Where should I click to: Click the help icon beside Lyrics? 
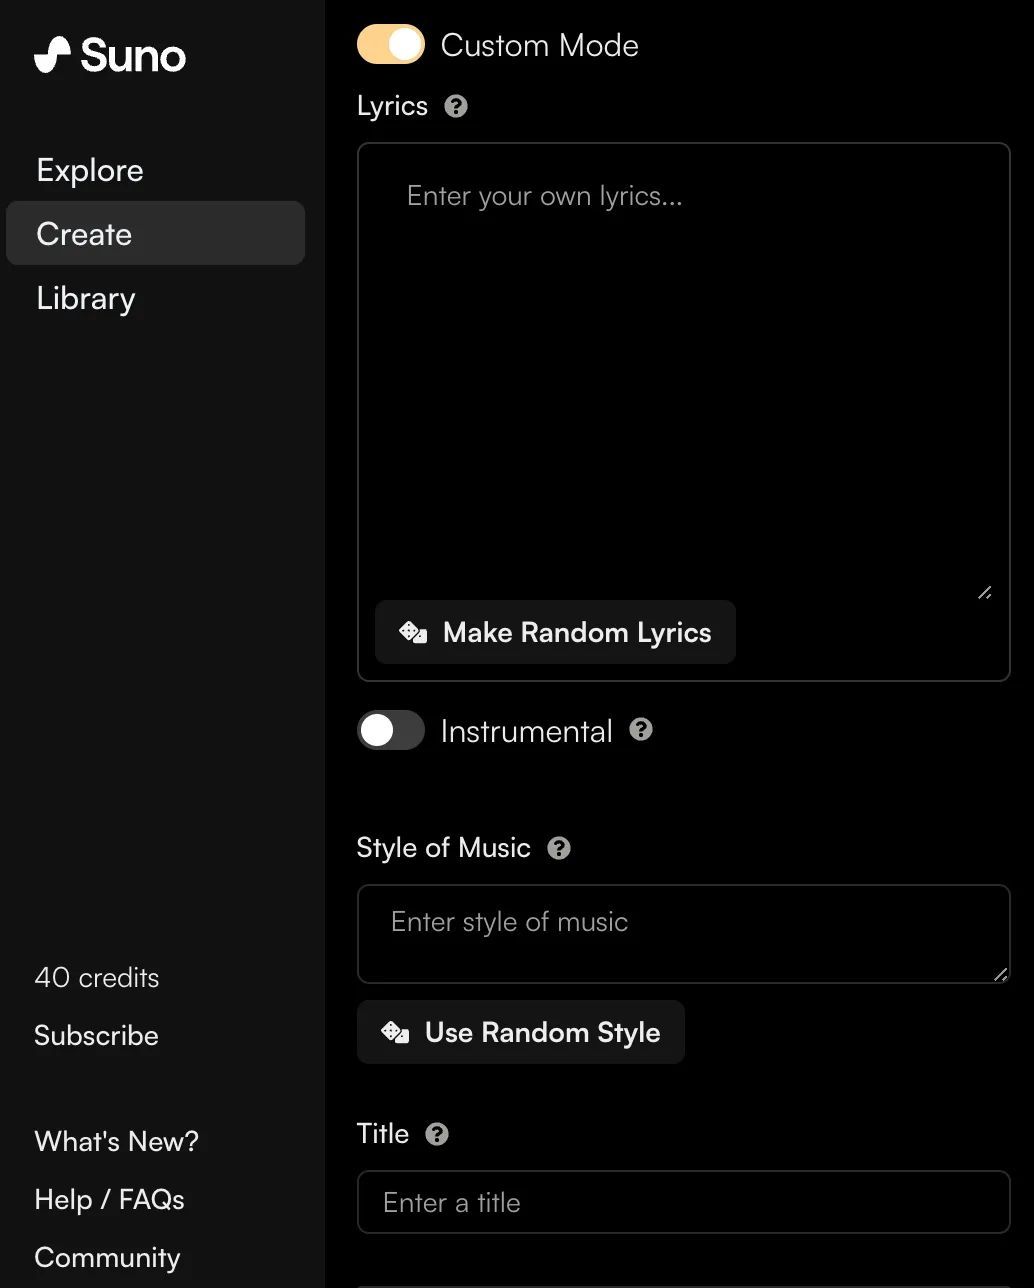click(x=456, y=106)
